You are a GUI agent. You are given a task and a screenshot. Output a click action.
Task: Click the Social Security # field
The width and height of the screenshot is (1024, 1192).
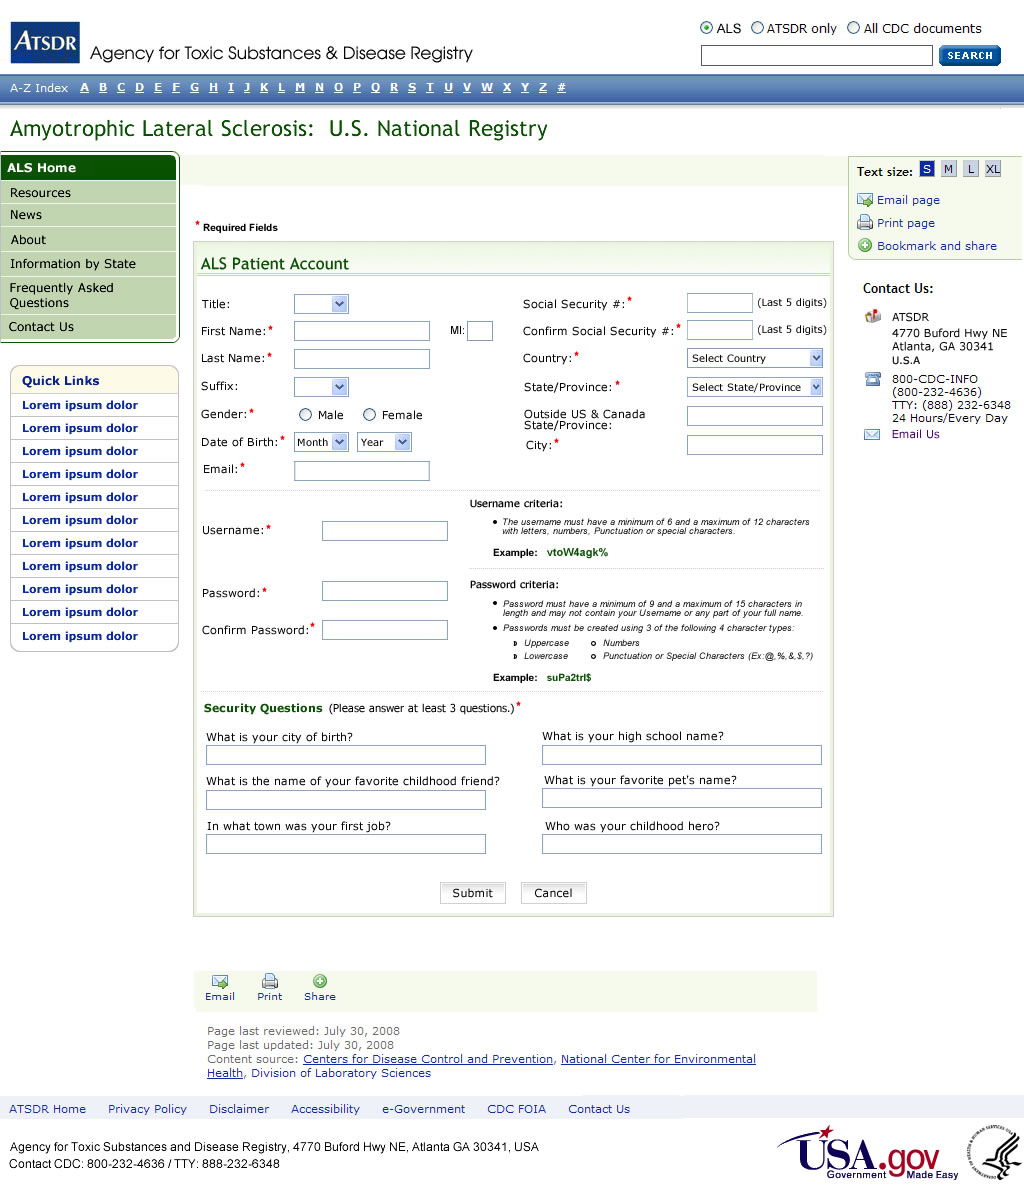click(720, 303)
